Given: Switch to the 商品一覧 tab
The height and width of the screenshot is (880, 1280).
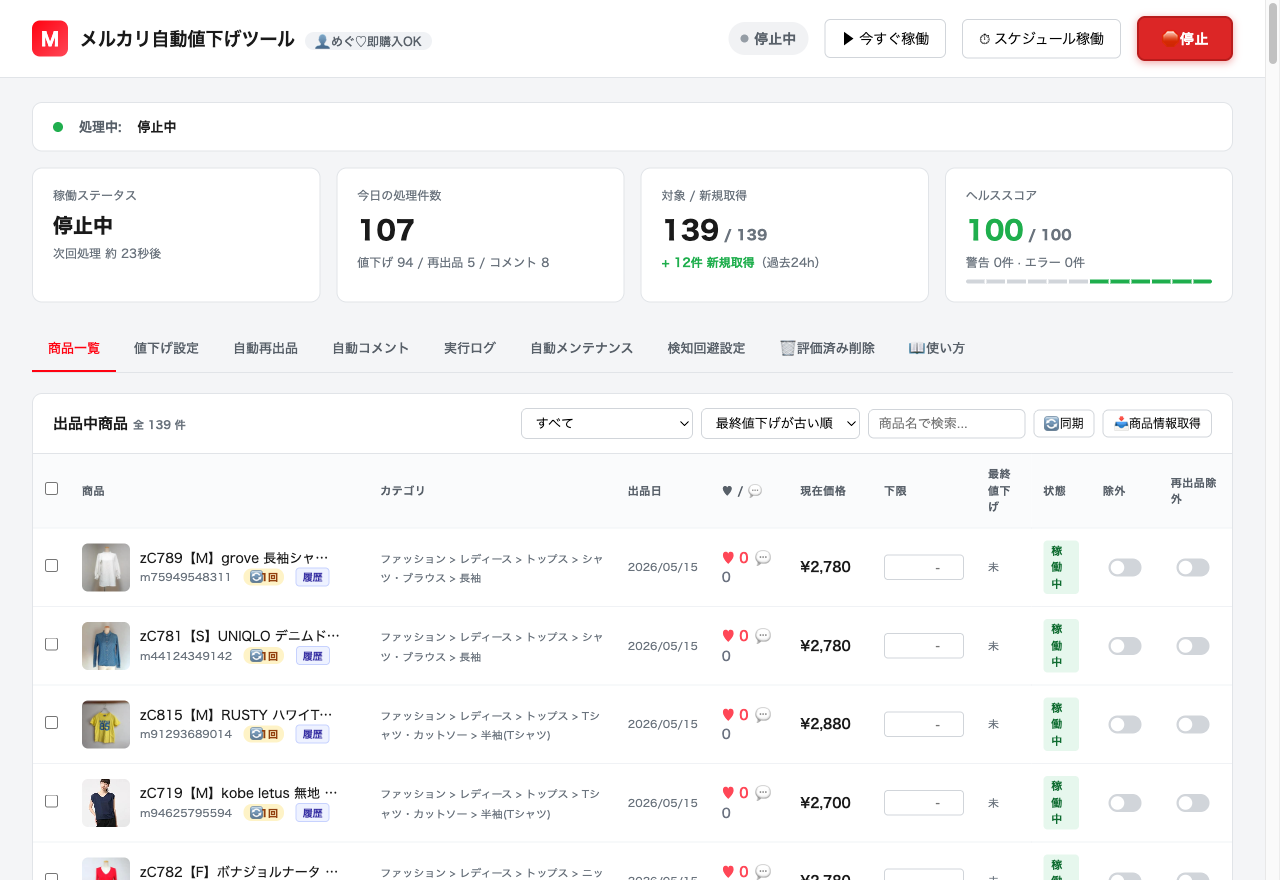Looking at the screenshot, I should pyautogui.click(x=74, y=348).
